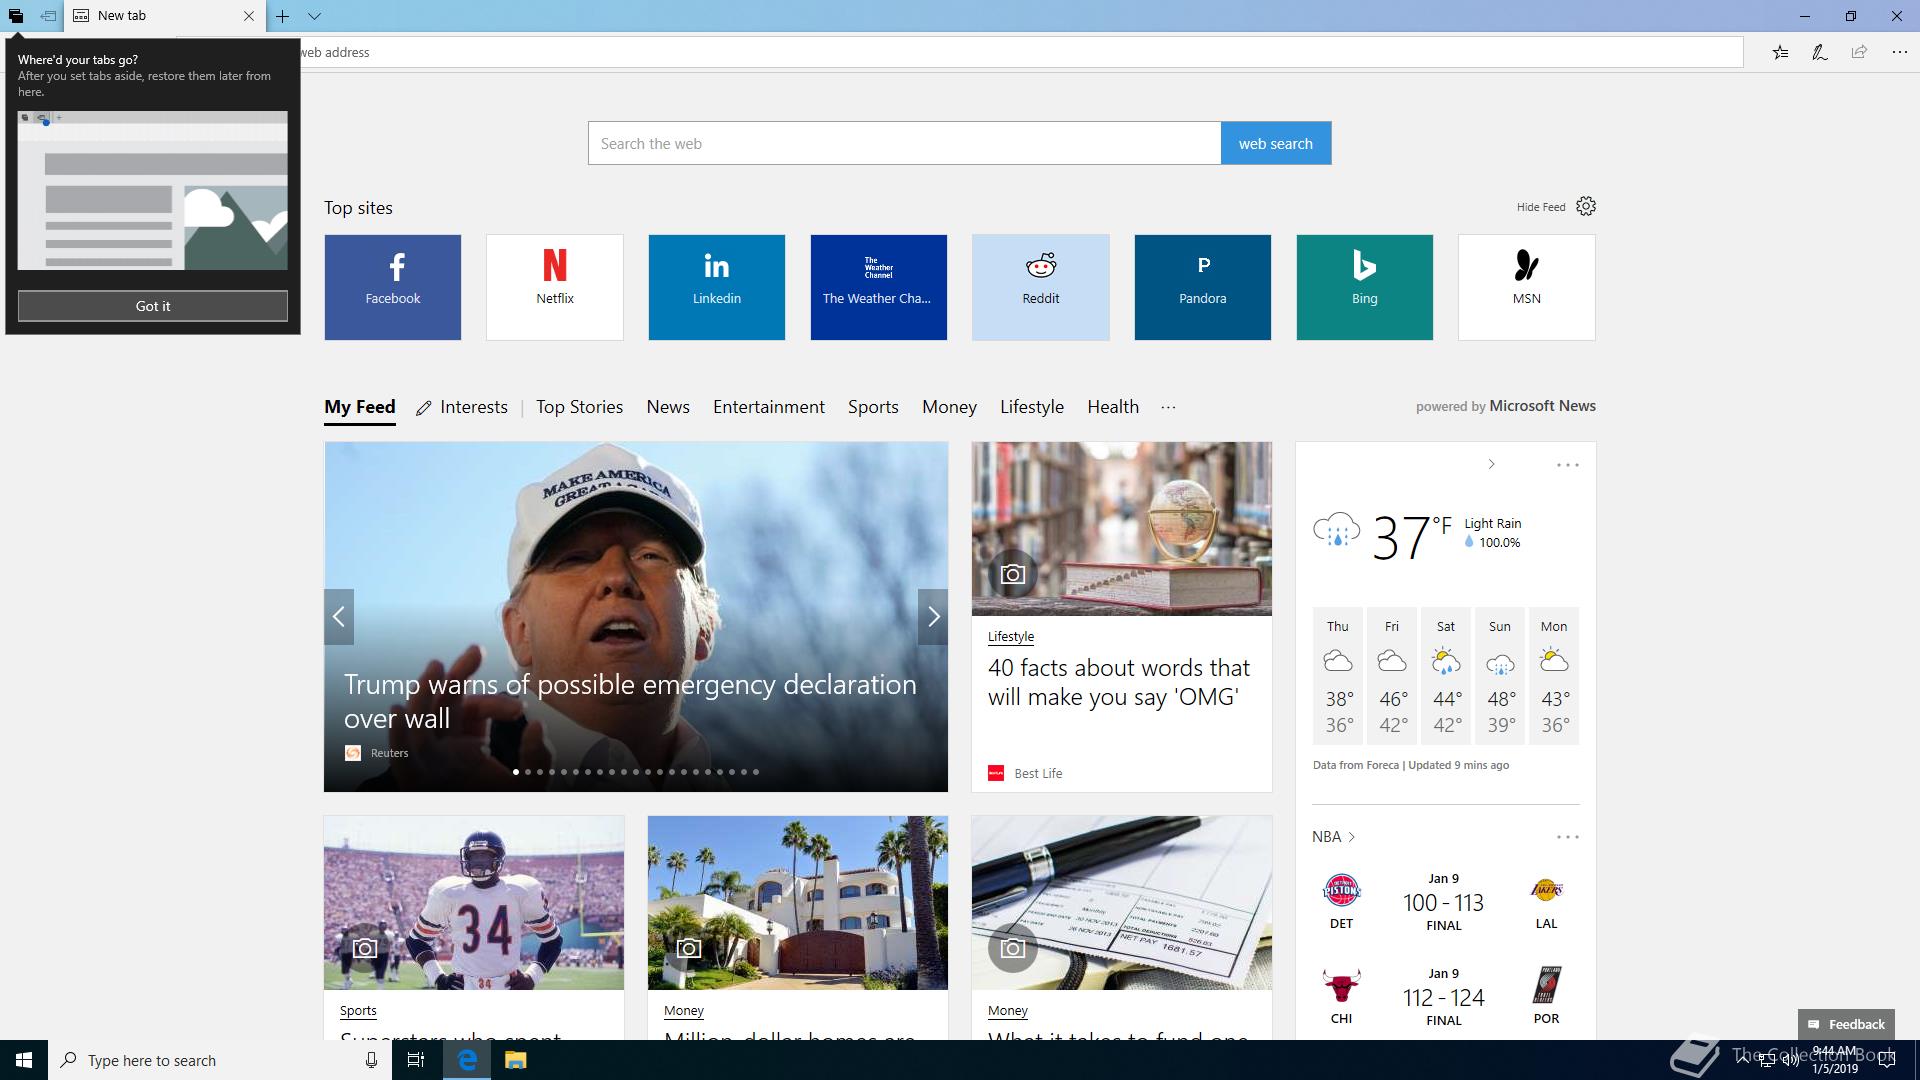Open the tabs you've set aside icon
Viewport: 1920px width, 1080px height.
pyautogui.click(x=16, y=16)
